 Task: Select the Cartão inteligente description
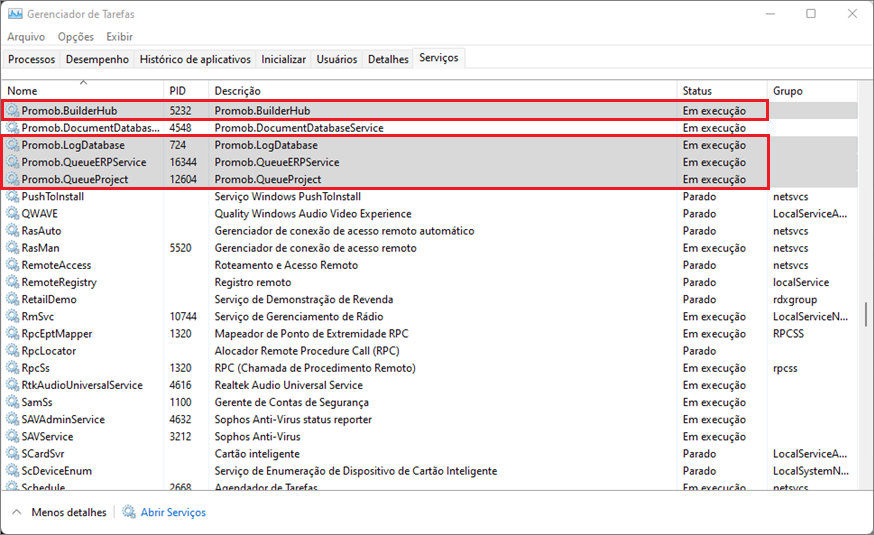click(257, 454)
